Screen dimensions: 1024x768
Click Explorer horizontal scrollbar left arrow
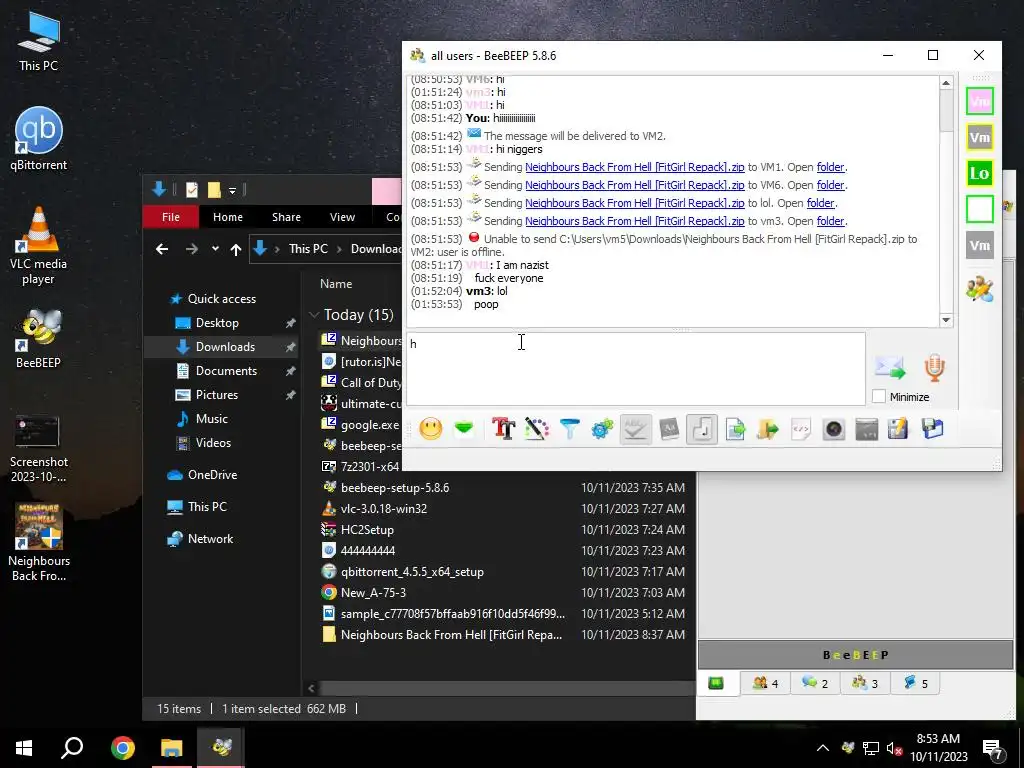tap(312, 688)
